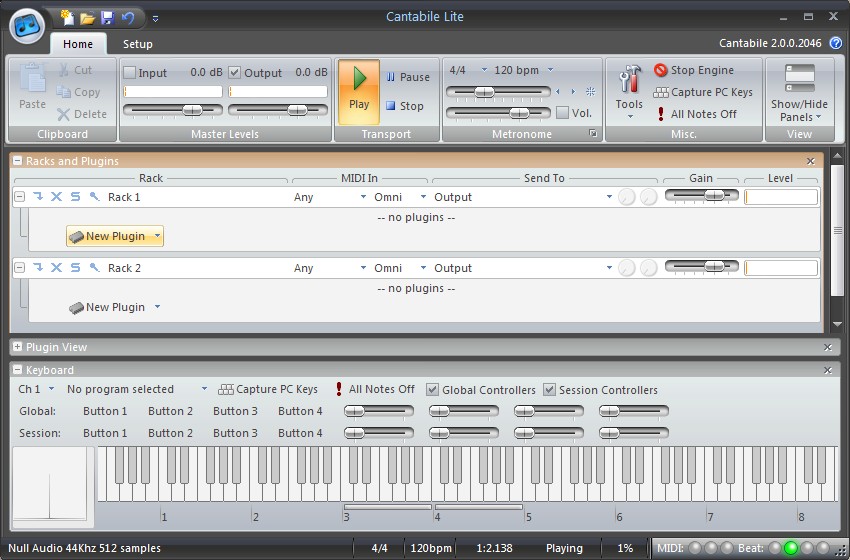The image size is (850, 560).
Task: Open the quick access toolbar customize arrow
Action: point(156,19)
